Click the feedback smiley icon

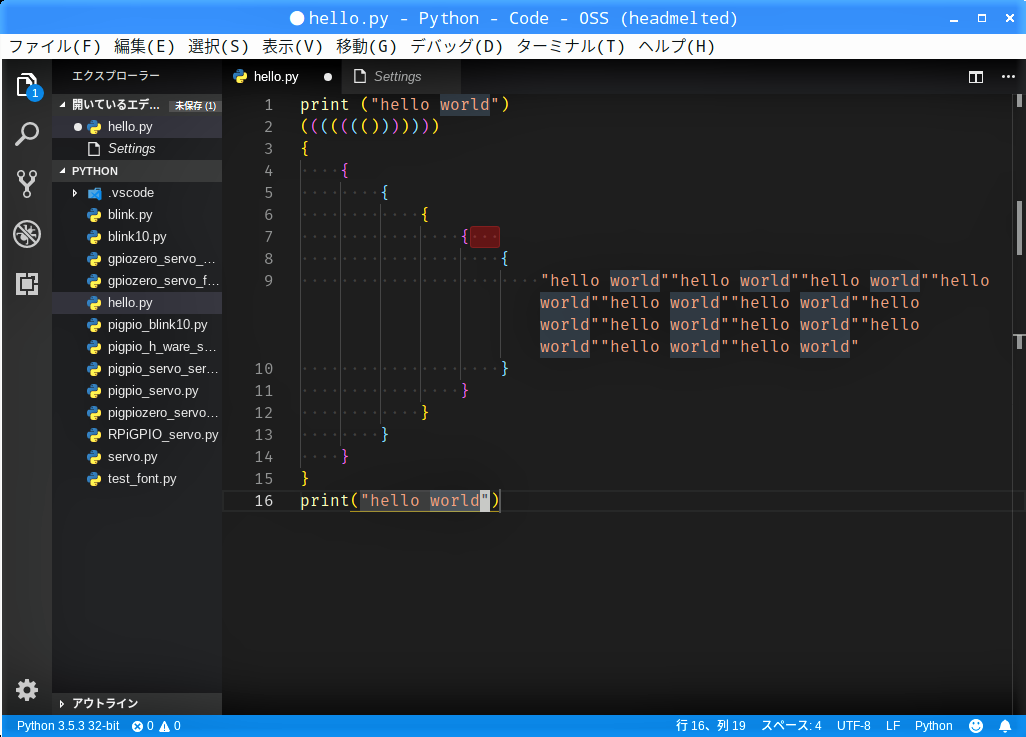click(976, 726)
